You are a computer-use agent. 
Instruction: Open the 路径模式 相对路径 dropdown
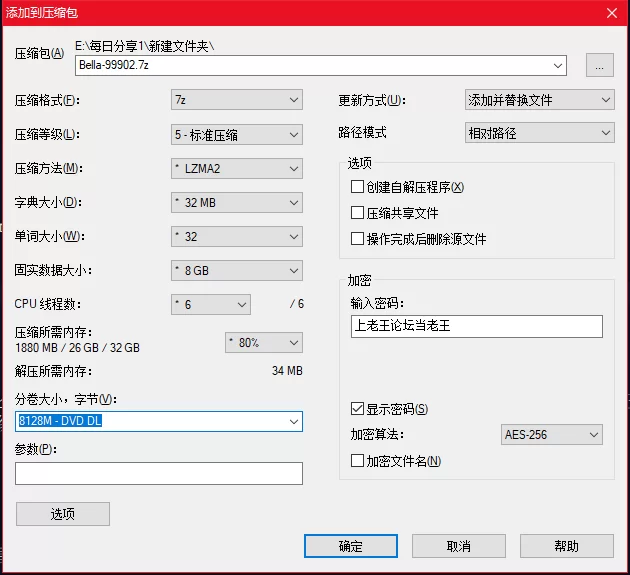click(540, 133)
